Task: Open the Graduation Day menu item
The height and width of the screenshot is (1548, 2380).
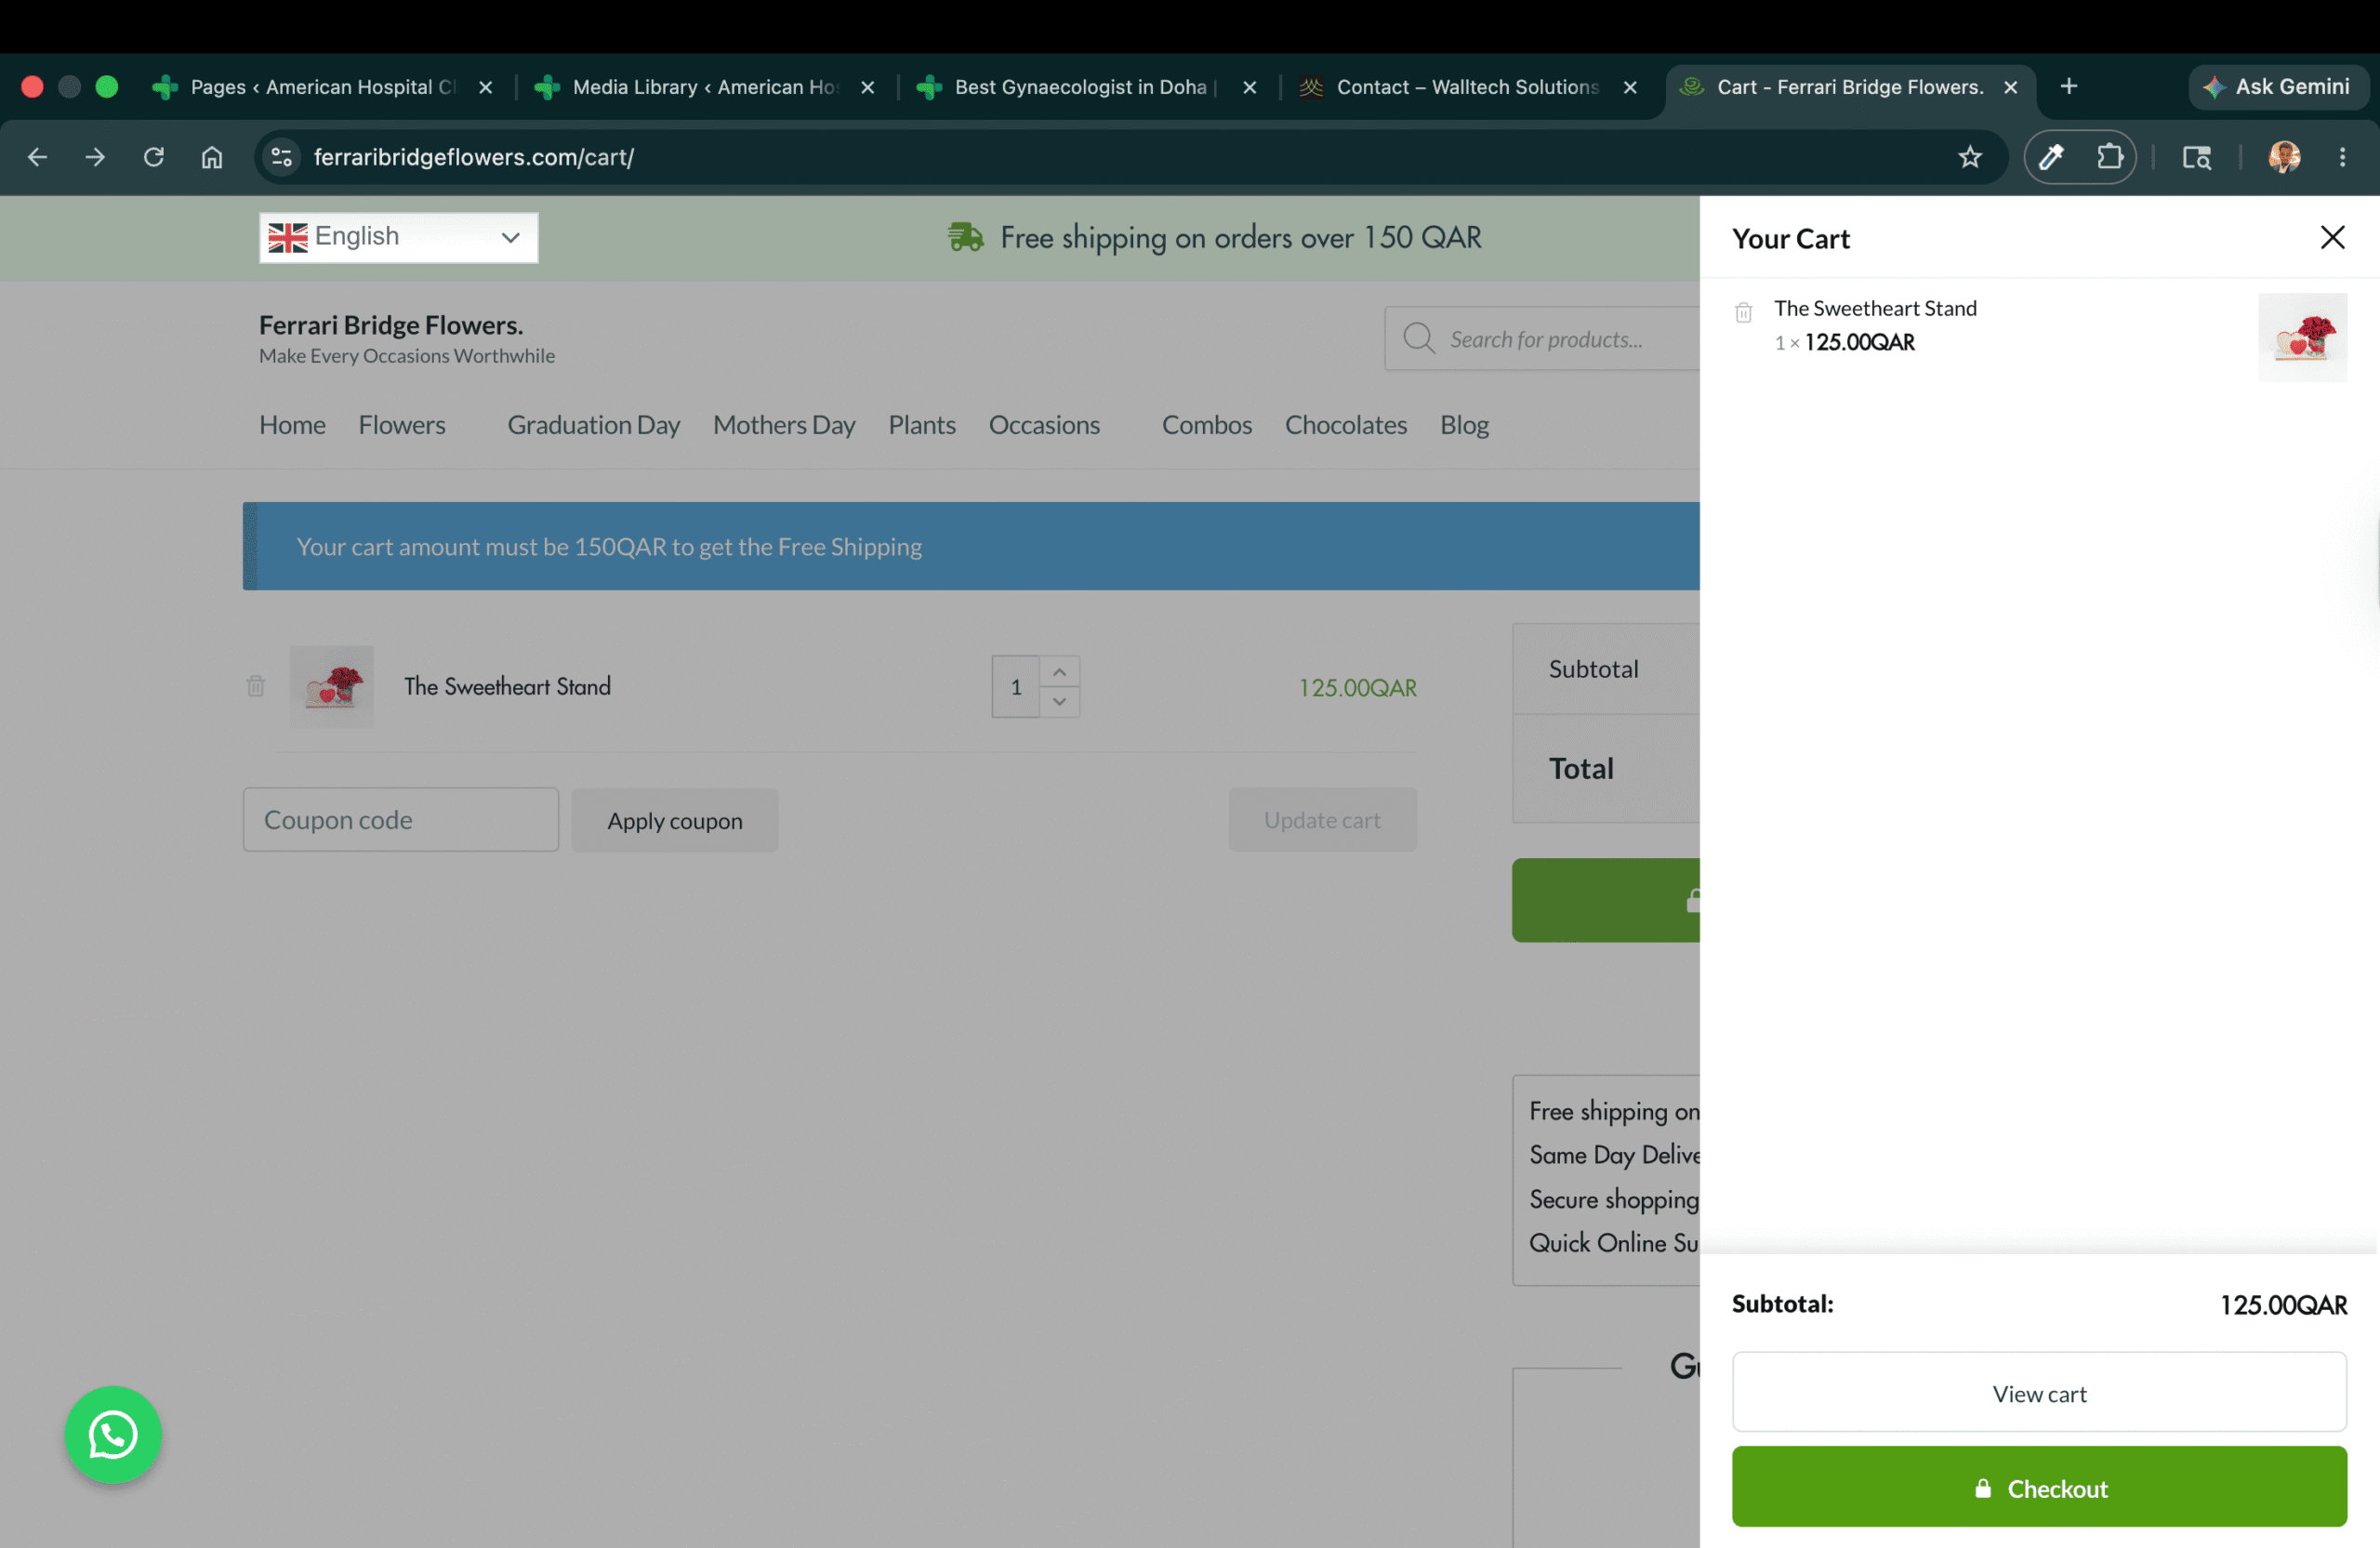Action: 594,425
